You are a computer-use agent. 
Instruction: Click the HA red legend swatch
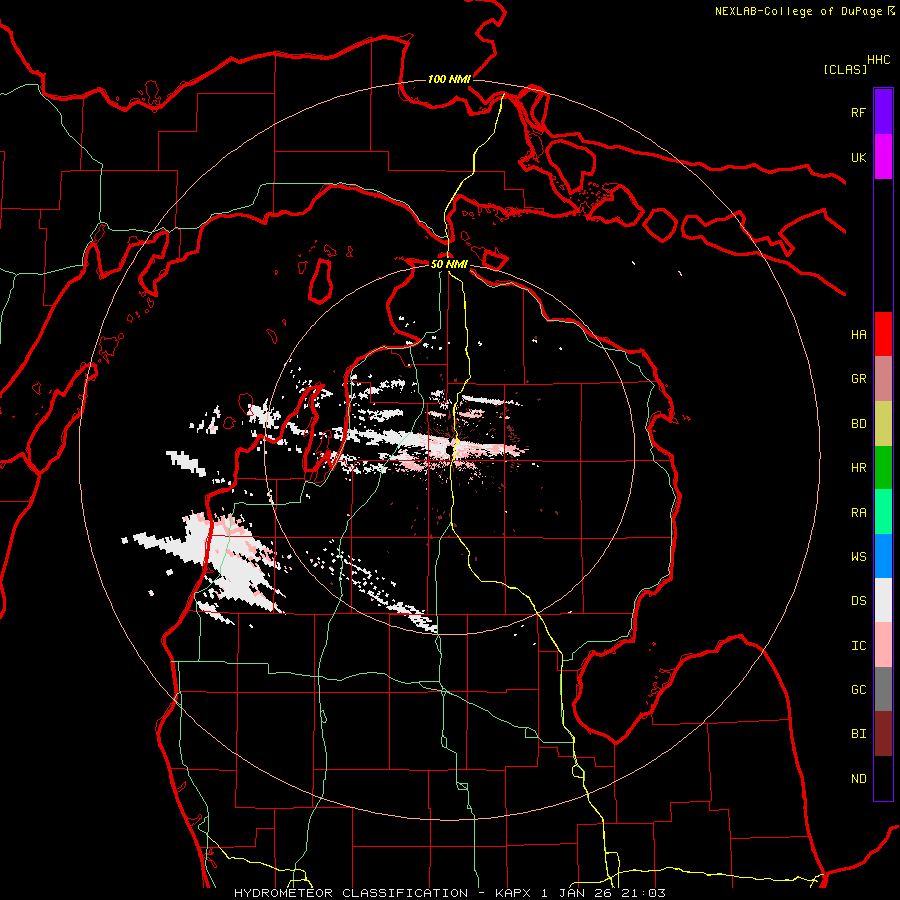click(x=883, y=334)
